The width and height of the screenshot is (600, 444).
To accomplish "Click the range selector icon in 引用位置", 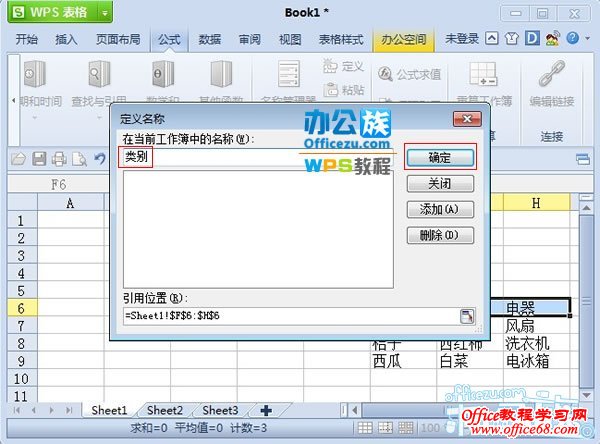I will (x=467, y=316).
